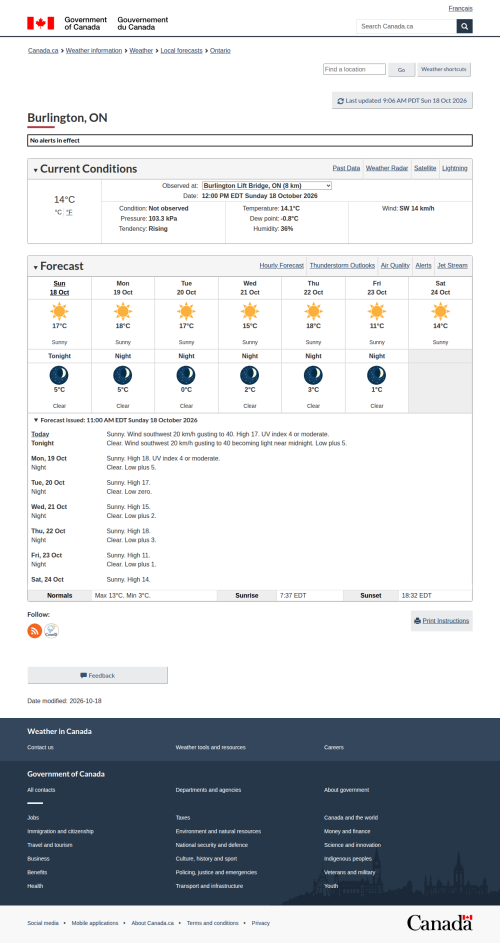Open the Thunderstorm Outlooks tab

coord(342,265)
